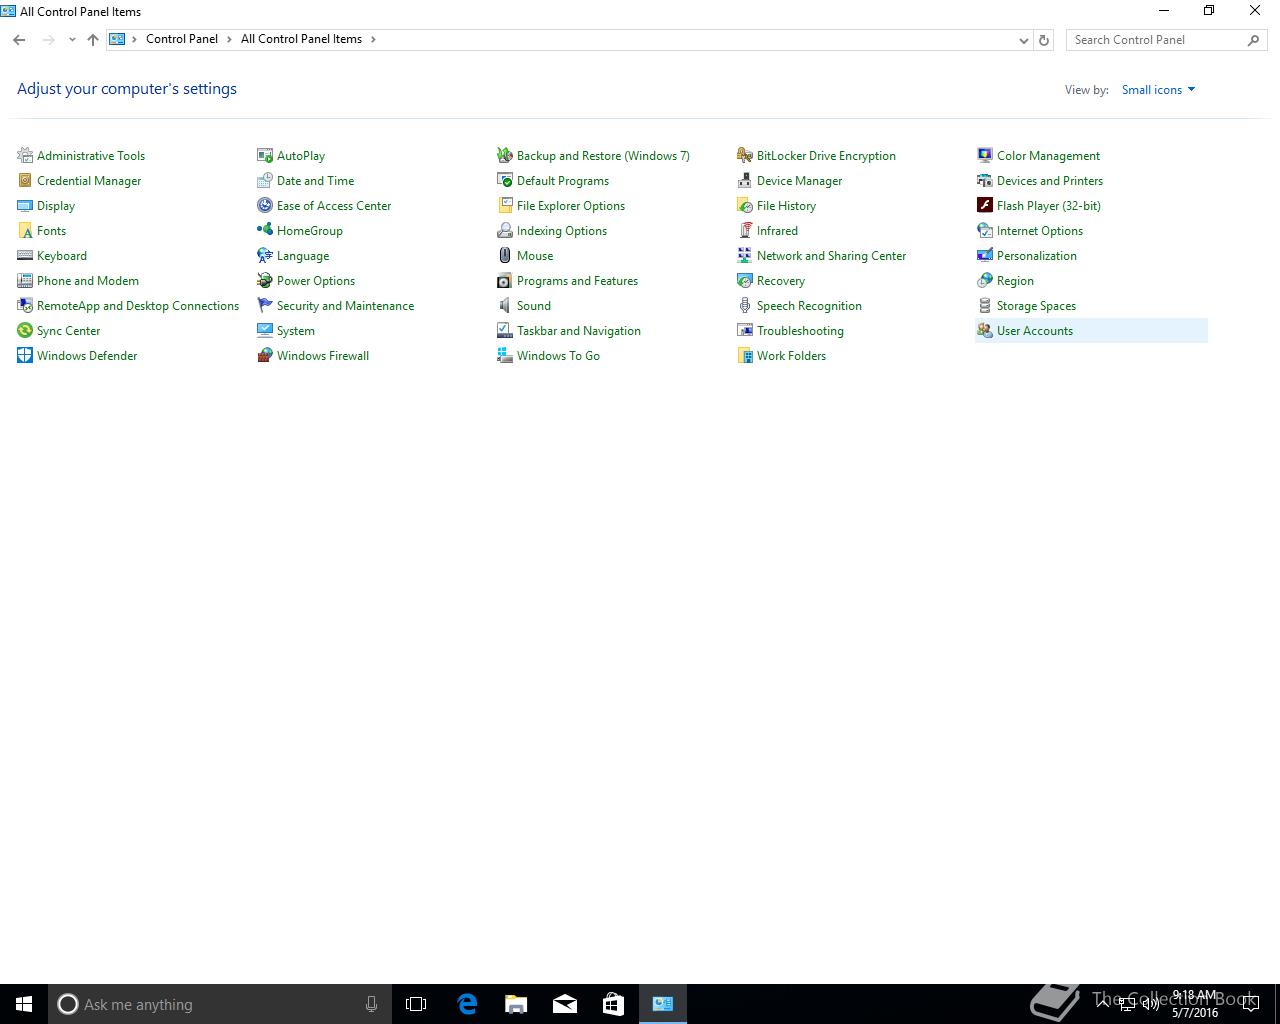Screen dimensions: 1280x1024
Task: Open File Explorer from taskbar
Action: tap(516, 1004)
